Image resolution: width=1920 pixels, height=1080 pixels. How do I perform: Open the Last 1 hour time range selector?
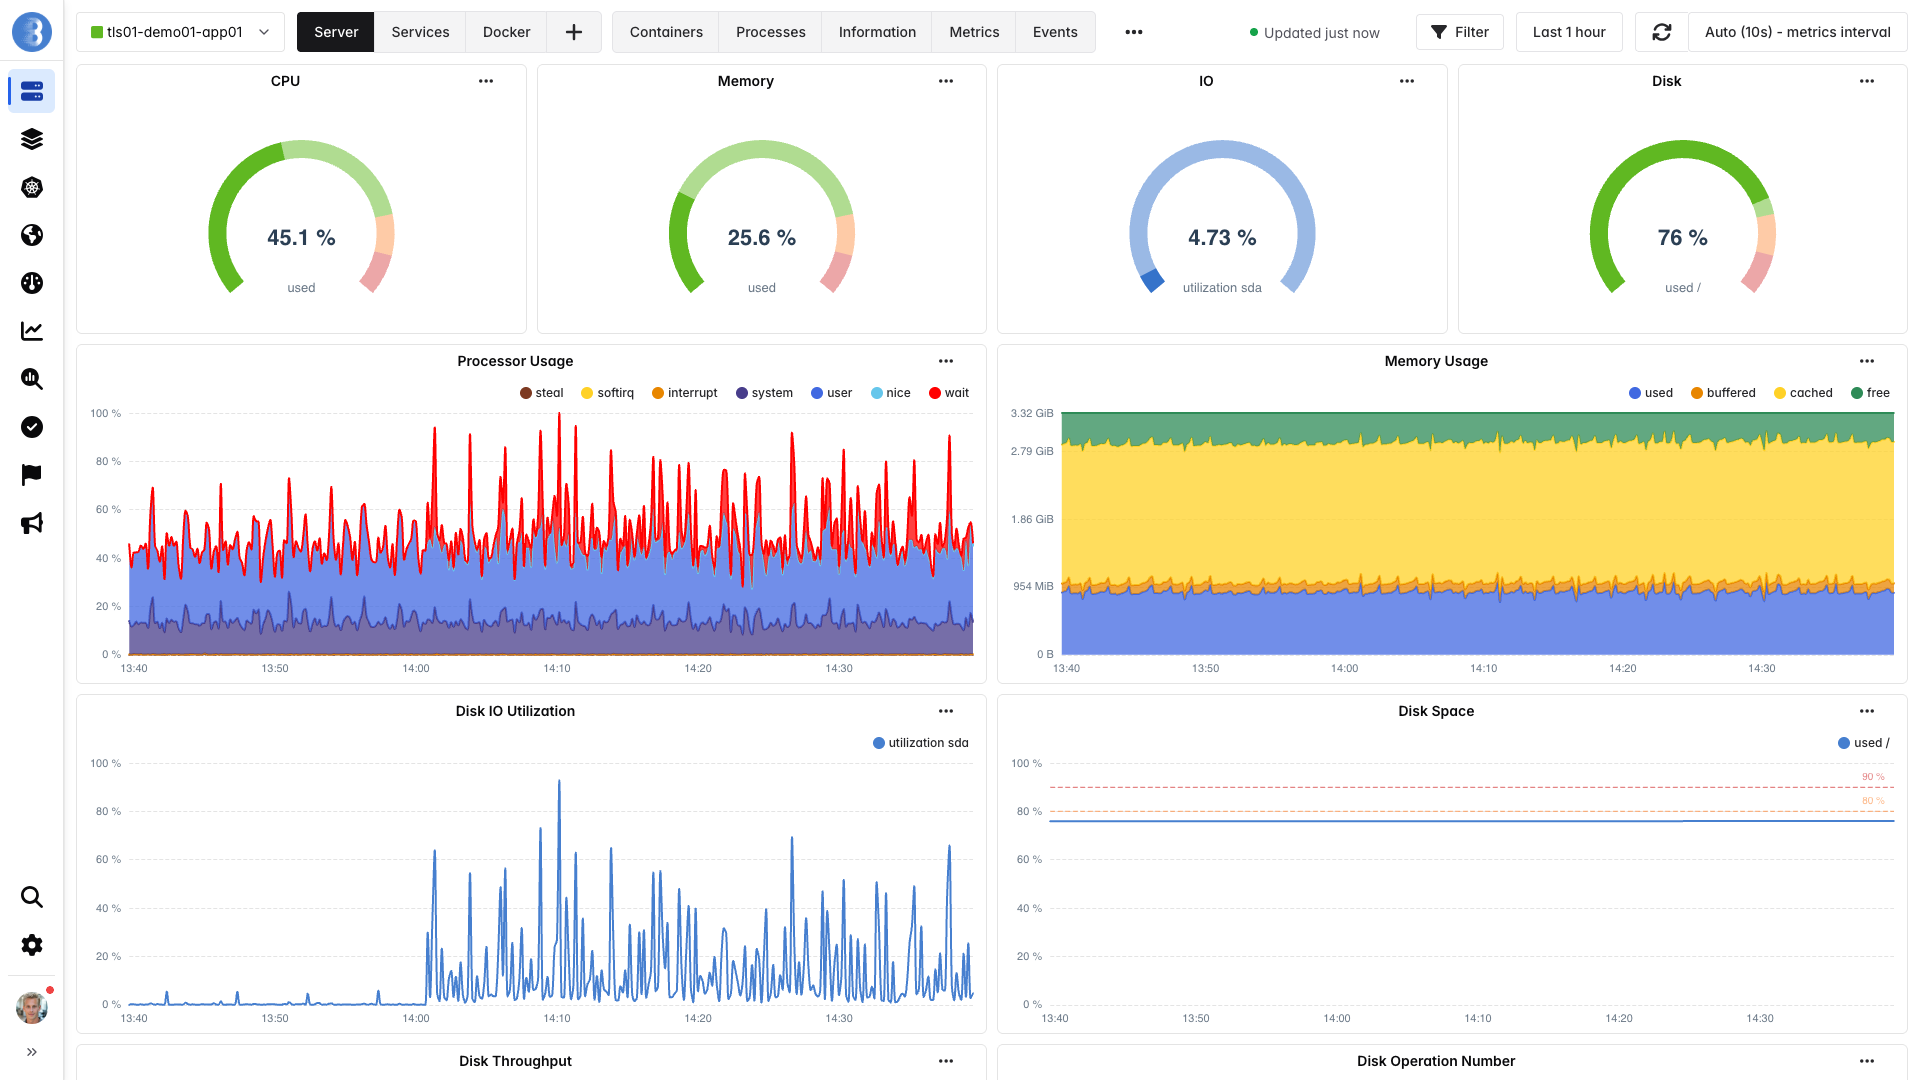[1569, 32]
